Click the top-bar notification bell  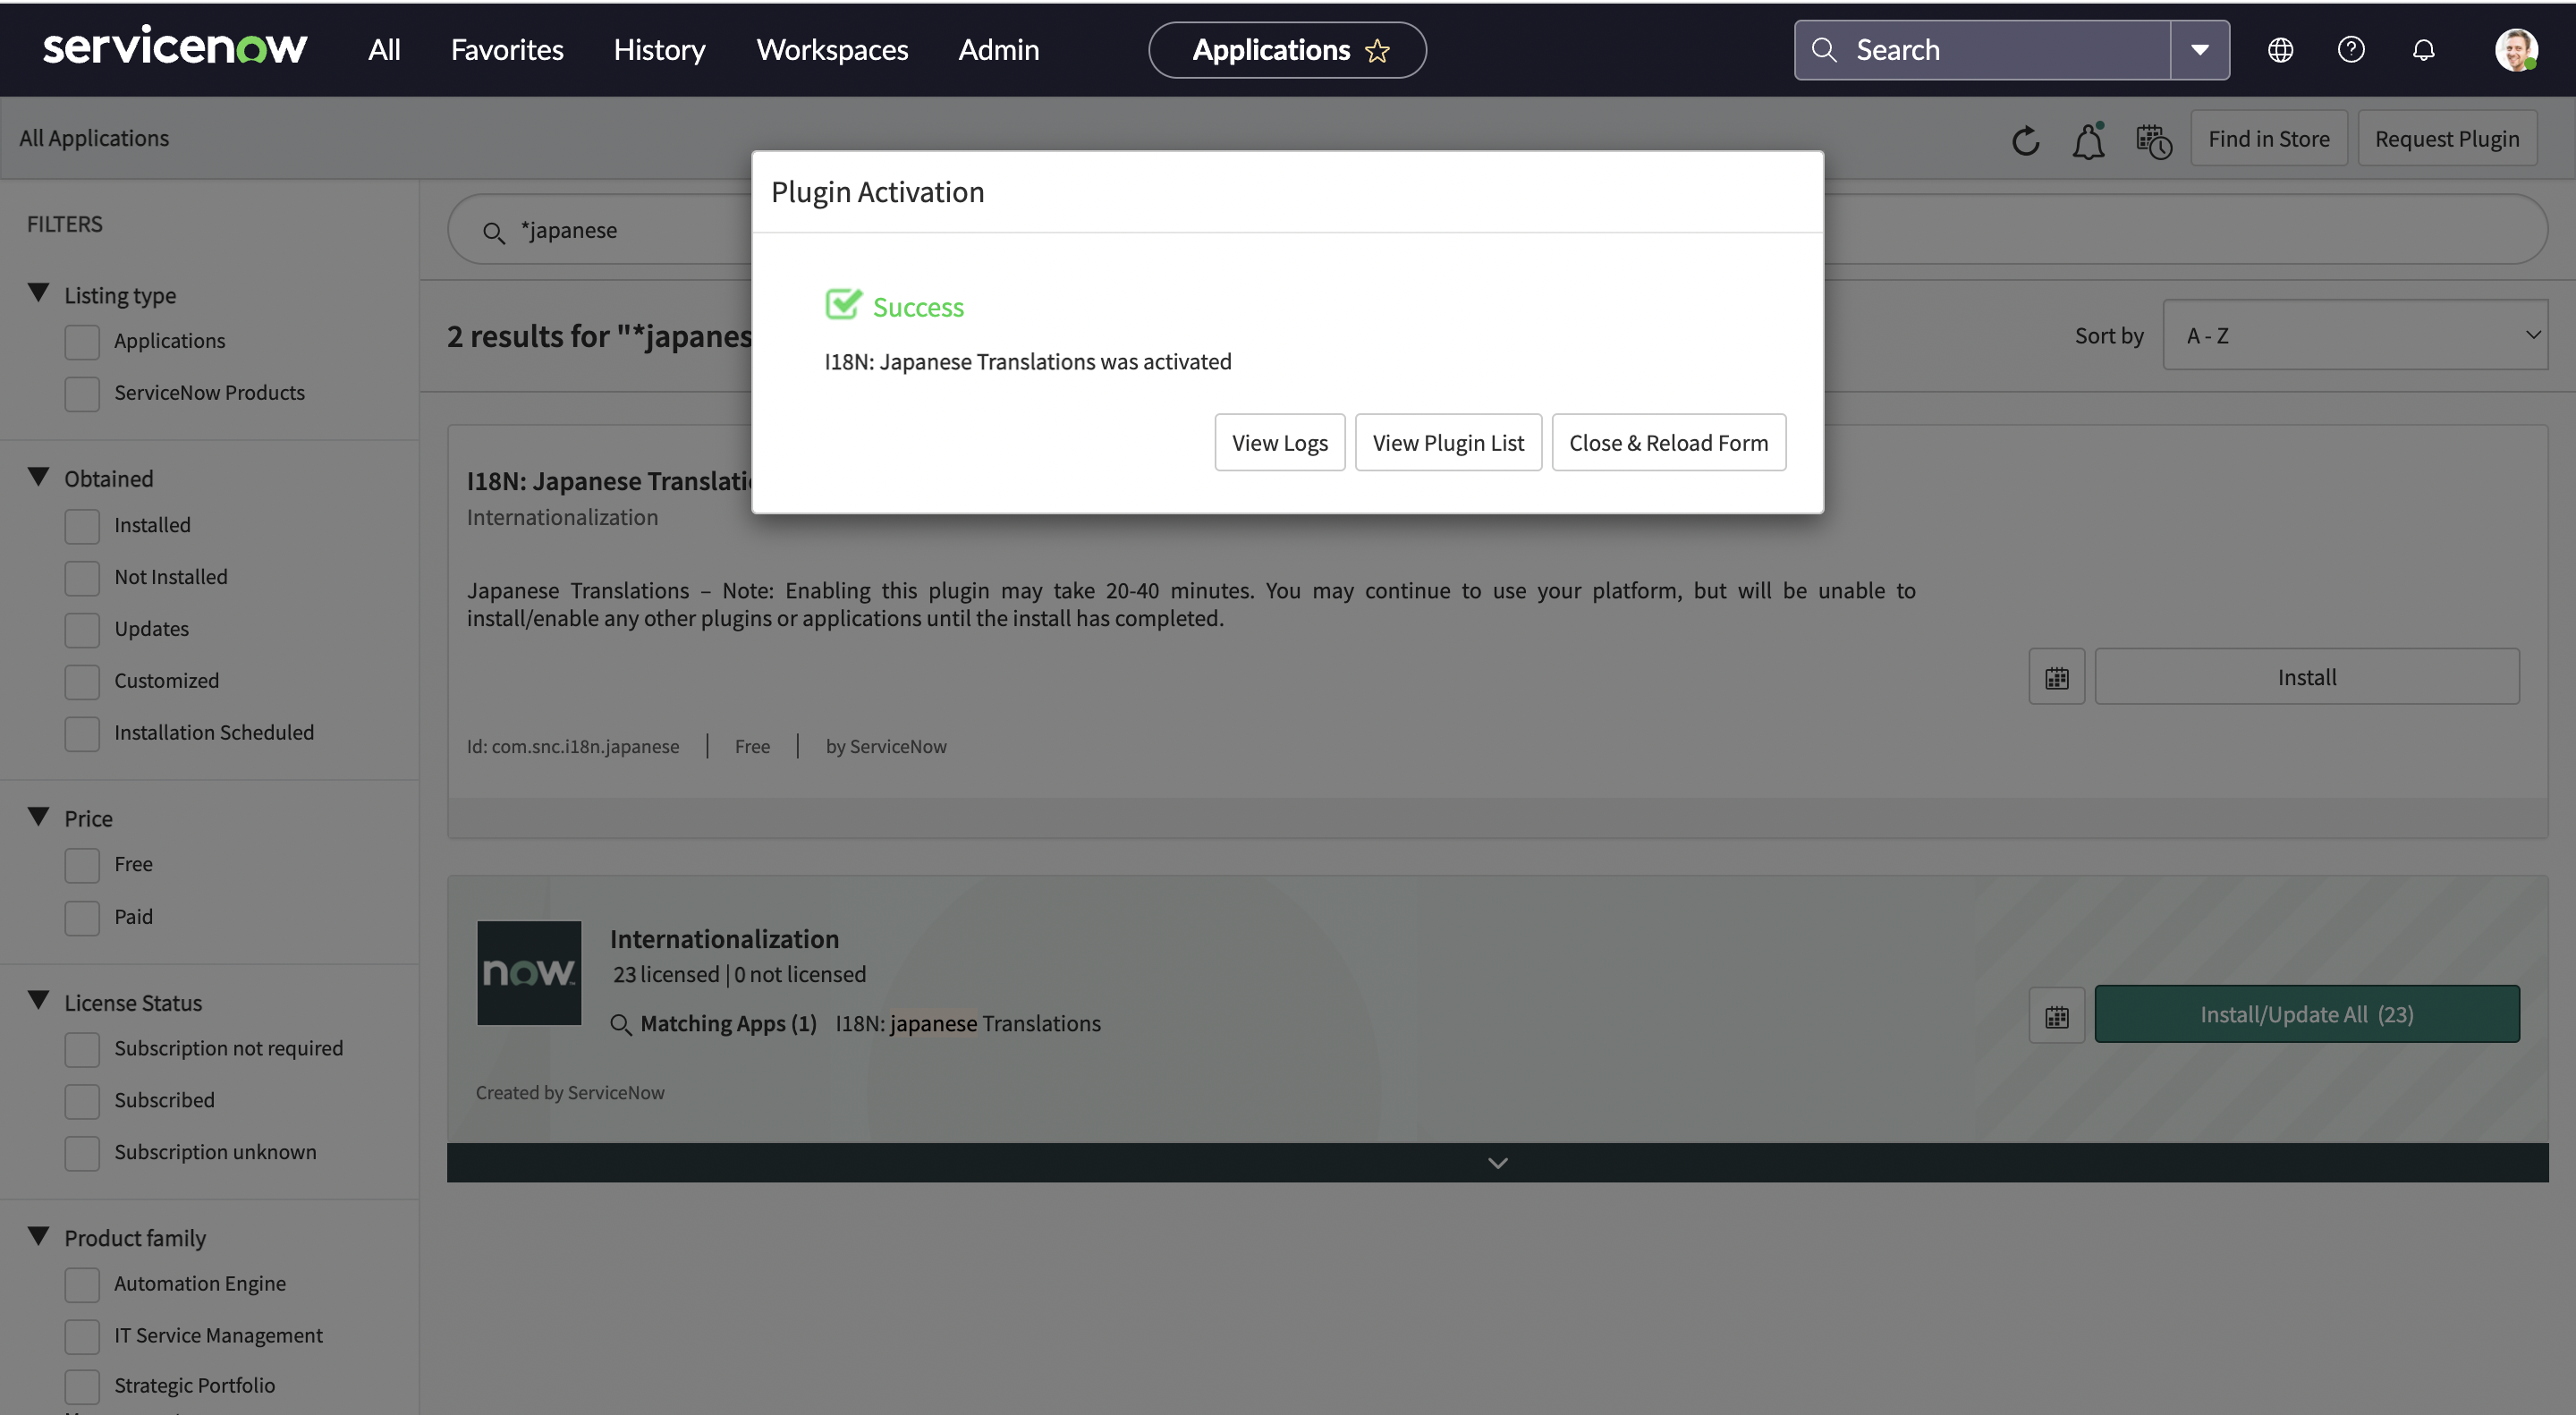point(2423,50)
